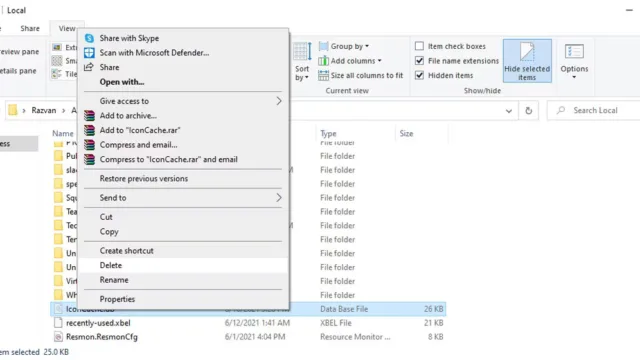Click the search magnifier icon

[x=561, y=110]
